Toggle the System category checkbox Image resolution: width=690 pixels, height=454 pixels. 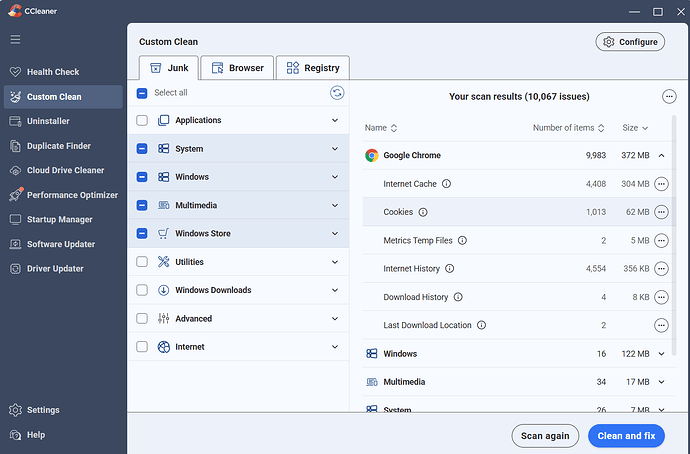tap(142, 149)
